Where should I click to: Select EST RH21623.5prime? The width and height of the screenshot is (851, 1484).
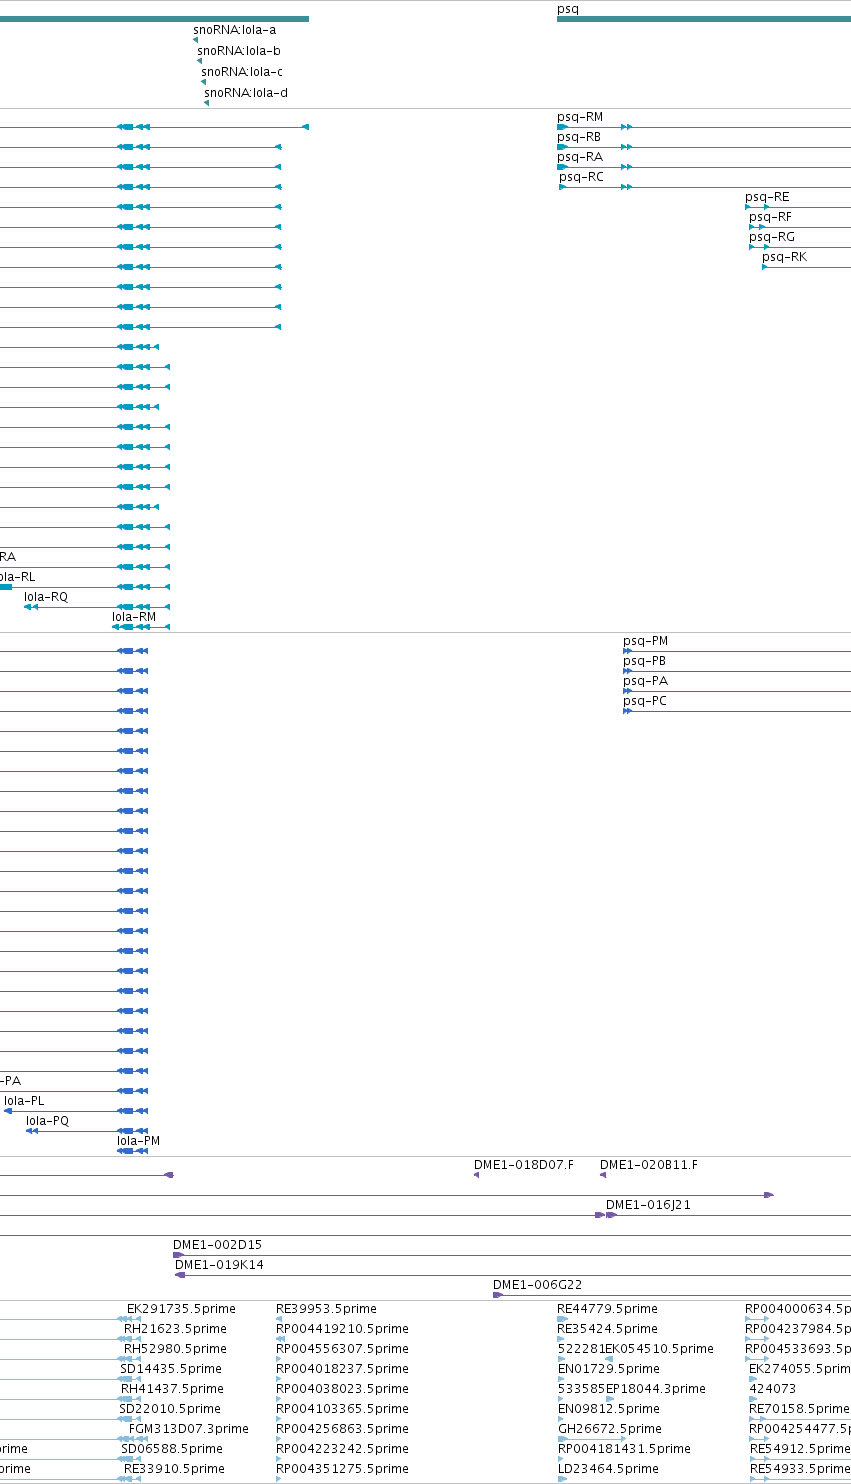pyautogui.click(x=175, y=1329)
